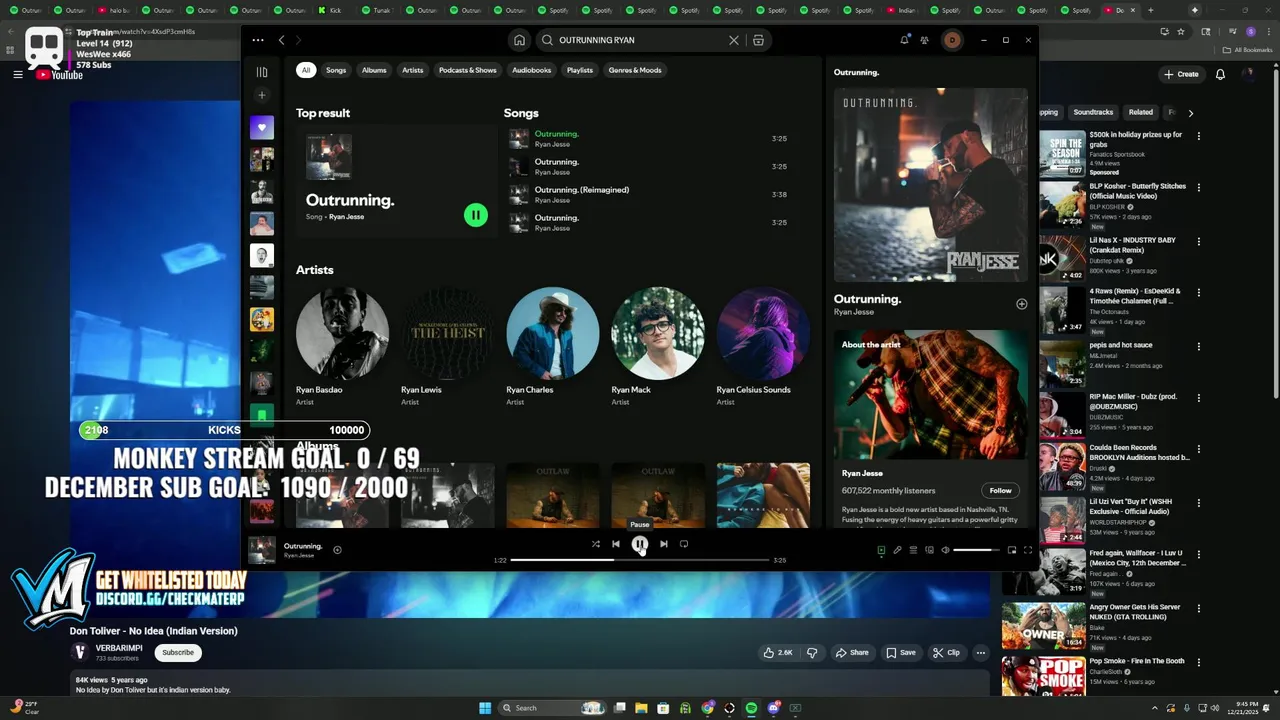Filter results by Artists

pyautogui.click(x=413, y=70)
